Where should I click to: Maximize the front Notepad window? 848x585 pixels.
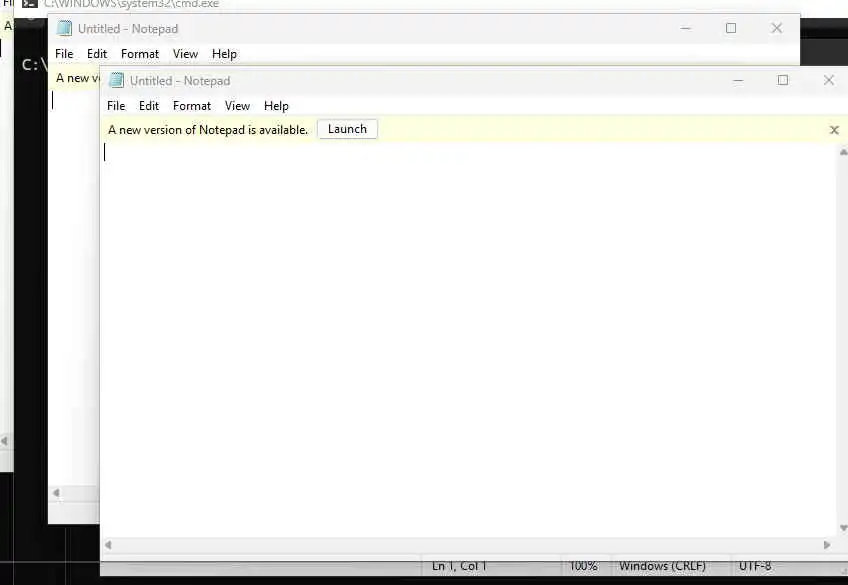pyautogui.click(x=783, y=81)
